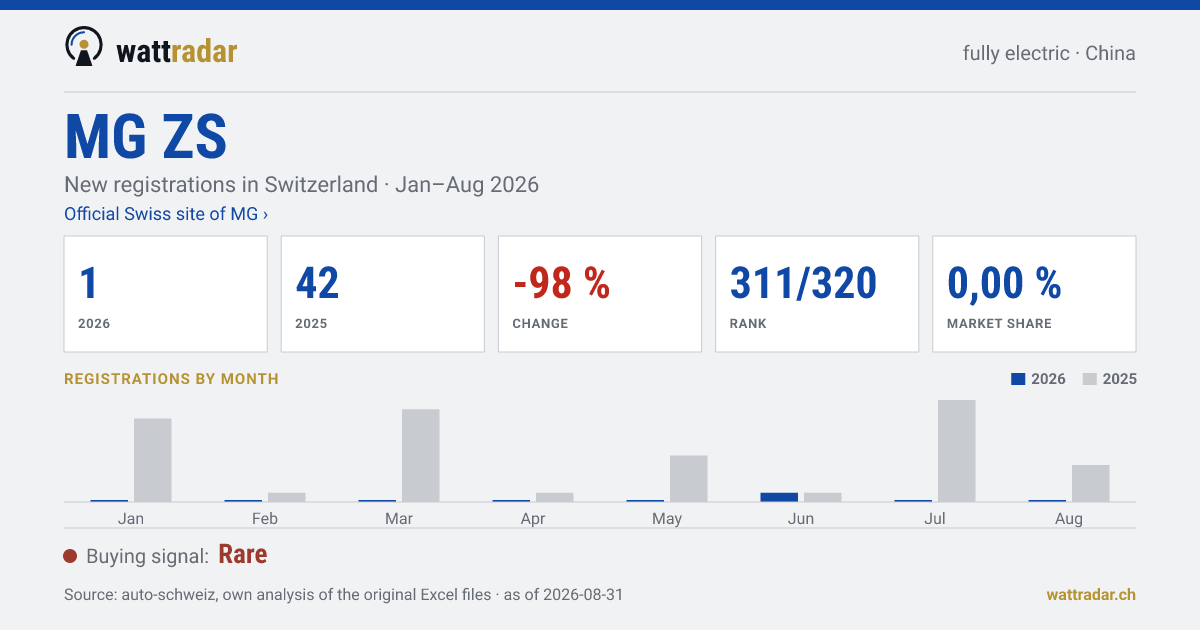Click the grey August 2025 bar

point(1091,483)
